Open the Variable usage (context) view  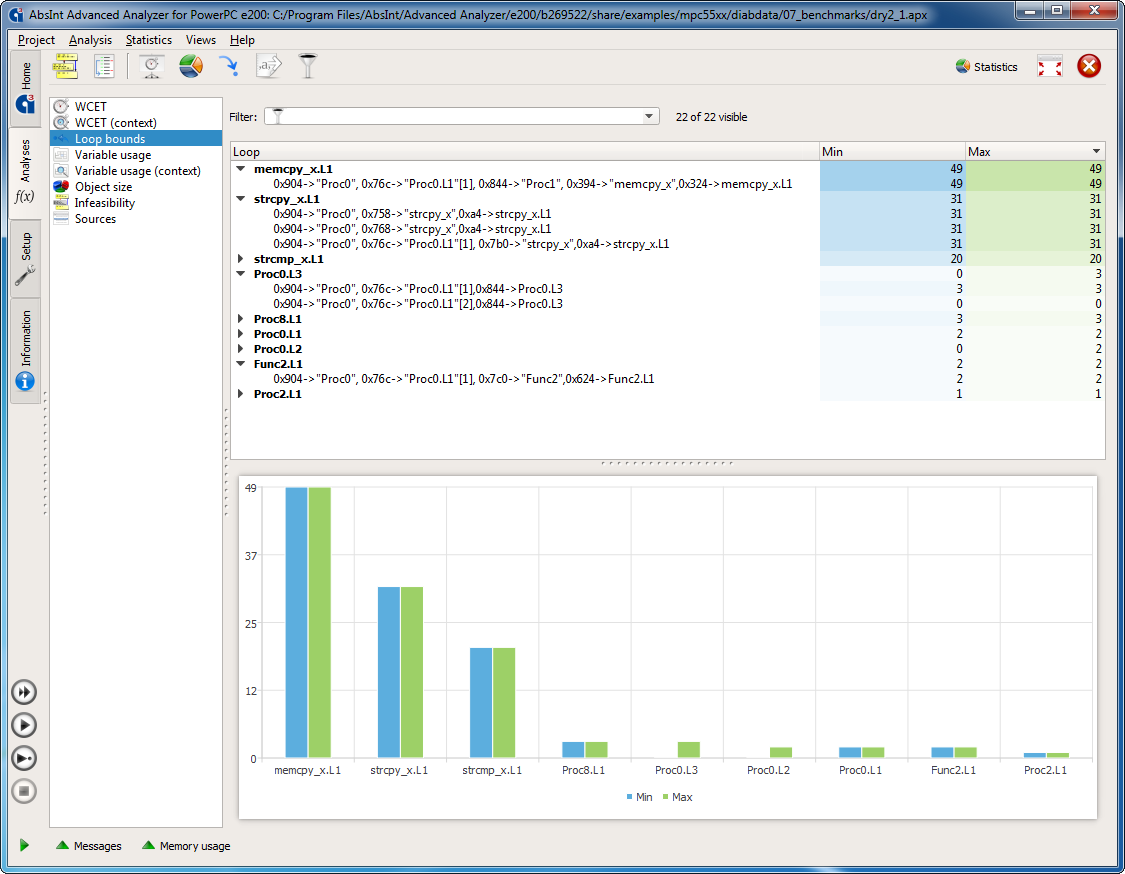point(136,171)
